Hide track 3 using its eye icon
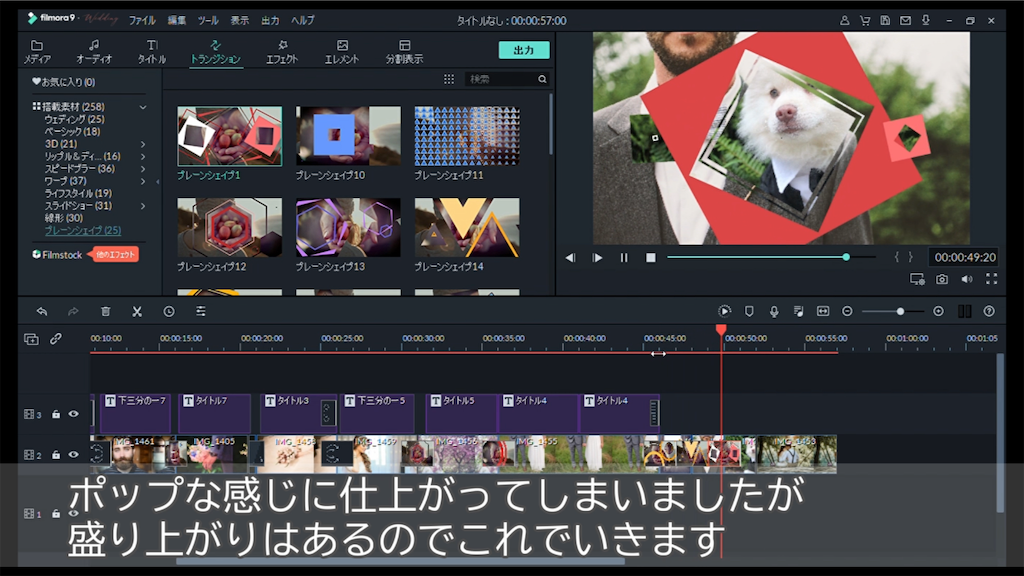1024x576 pixels. tap(73, 414)
